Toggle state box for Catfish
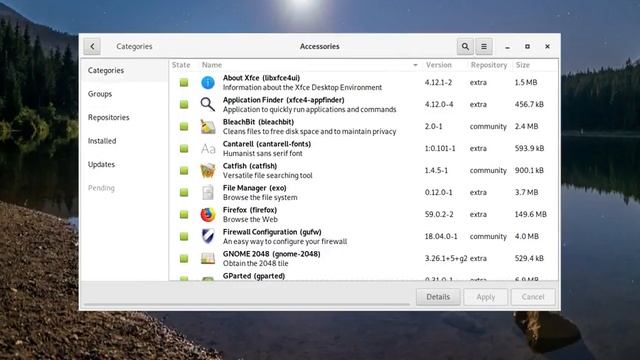This screenshot has height=360, width=640. coord(184,171)
